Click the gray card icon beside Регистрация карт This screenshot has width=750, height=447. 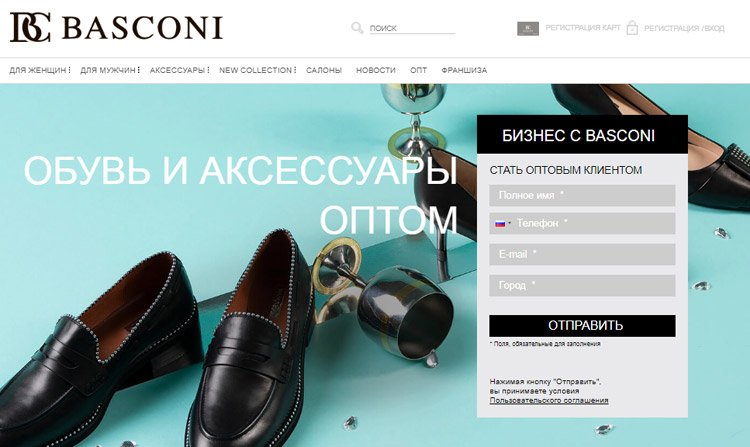tap(528, 28)
